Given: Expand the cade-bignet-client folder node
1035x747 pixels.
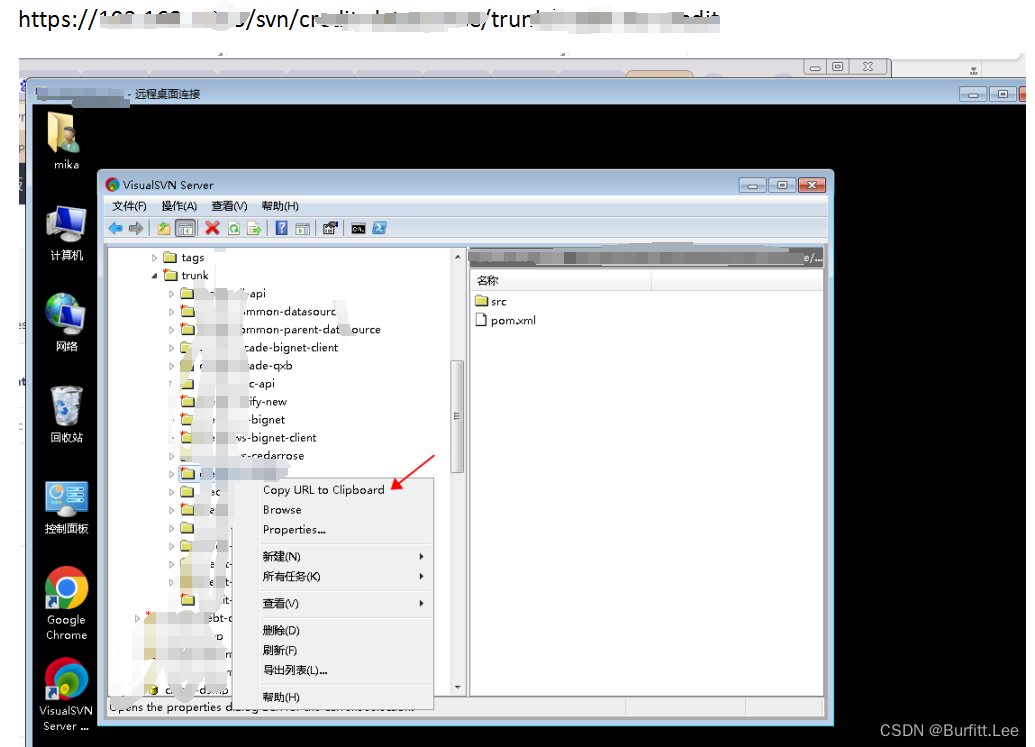Looking at the screenshot, I should pyautogui.click(x=172, y=348).
